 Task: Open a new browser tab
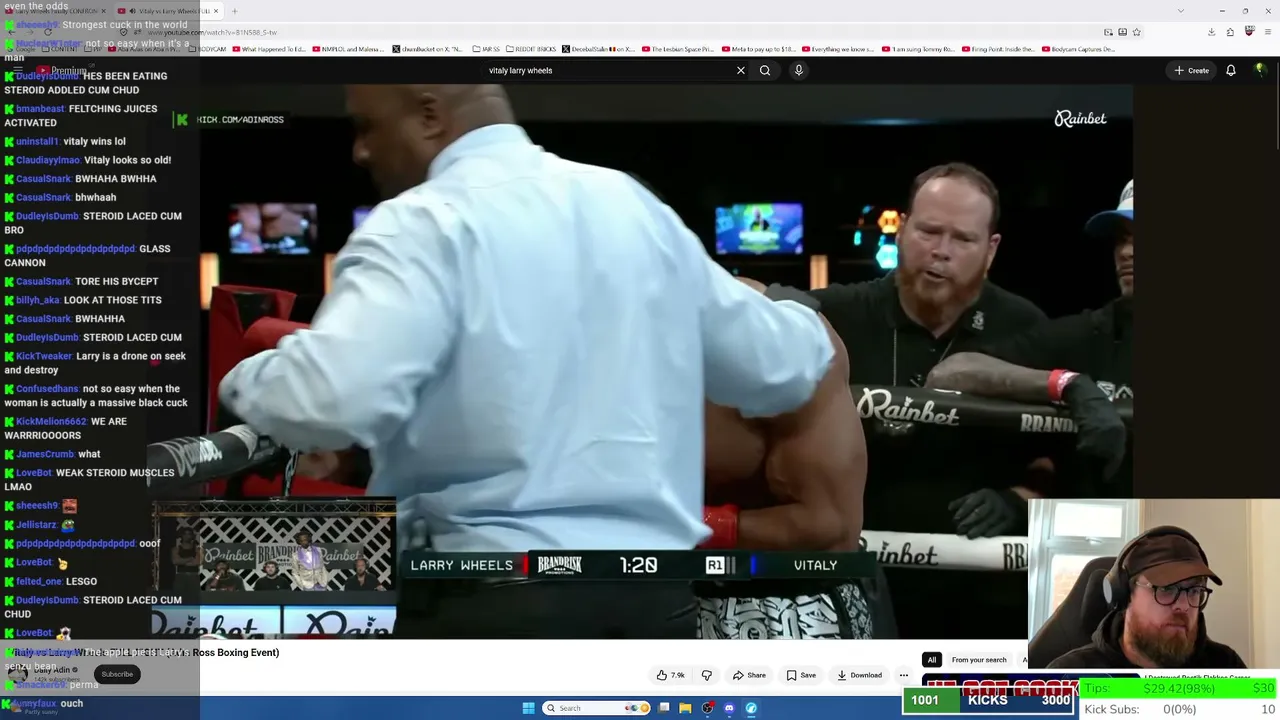point(234,11)
